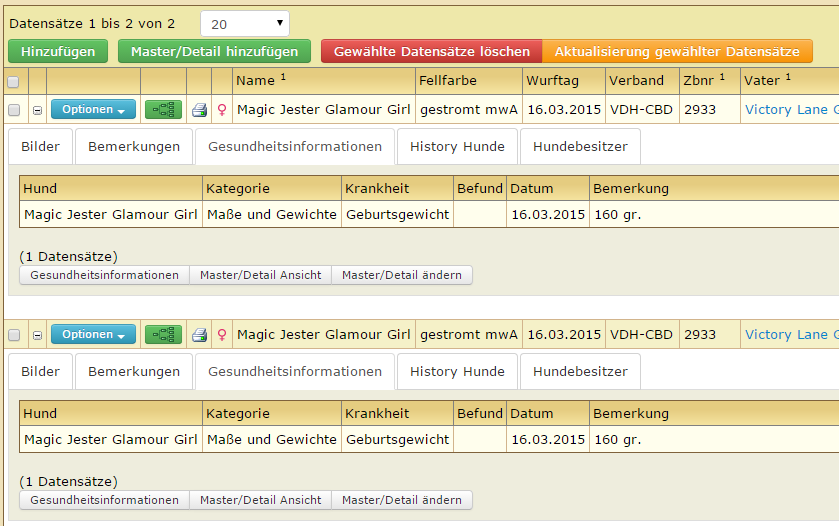
Task: Click the Victory Lane father link in the first record
Action: pyautogui.click(x=790, y=110)
